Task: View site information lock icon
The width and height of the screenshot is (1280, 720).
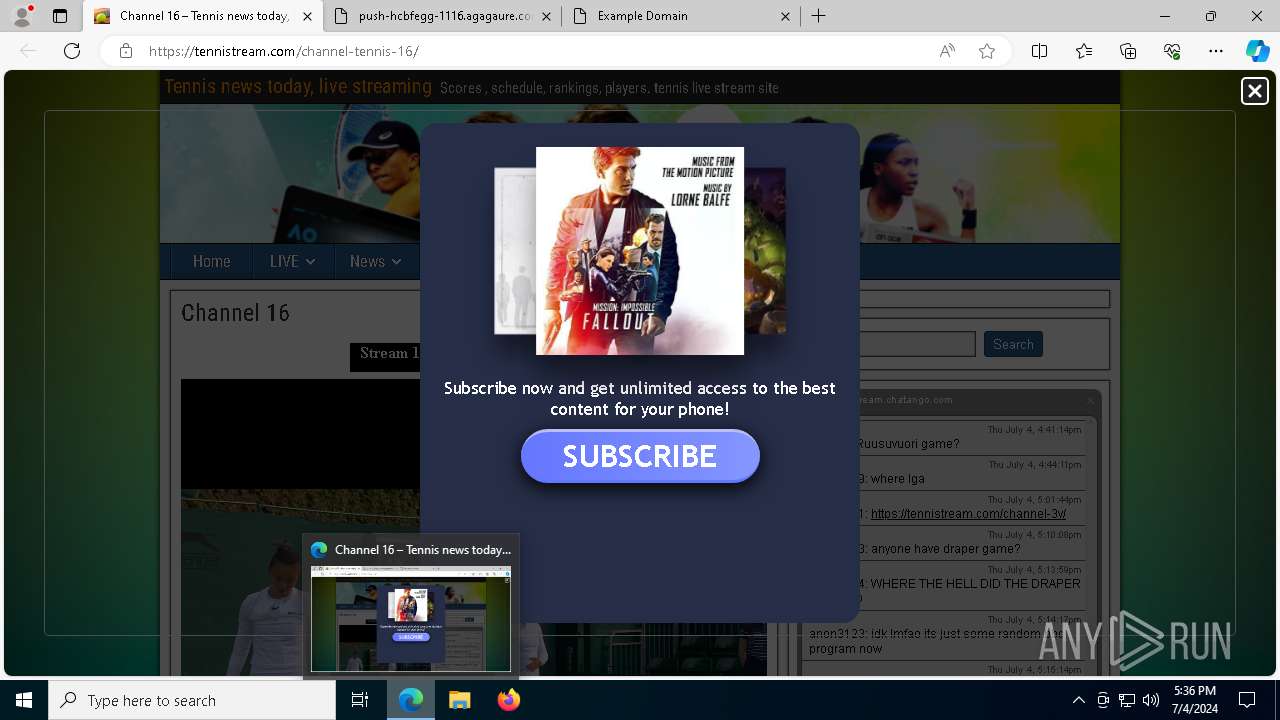Action: coord(126,51)
